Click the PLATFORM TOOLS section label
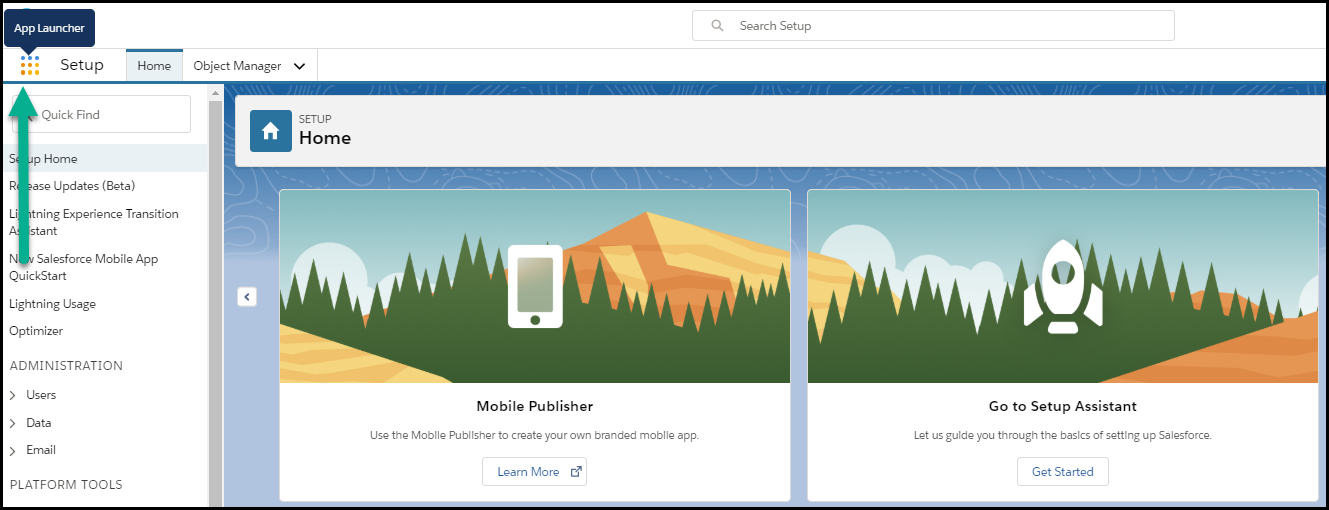Screen dimensions: 1329x510 click(x=66, y=485)
